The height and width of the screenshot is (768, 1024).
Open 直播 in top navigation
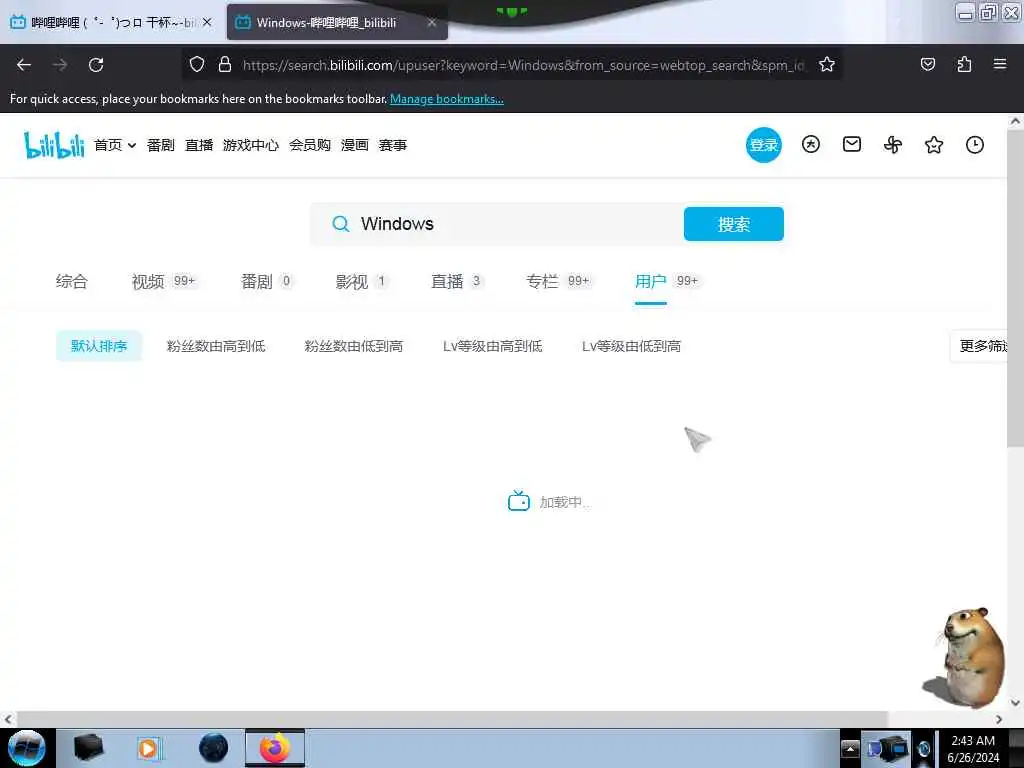(x=199, y=145)
